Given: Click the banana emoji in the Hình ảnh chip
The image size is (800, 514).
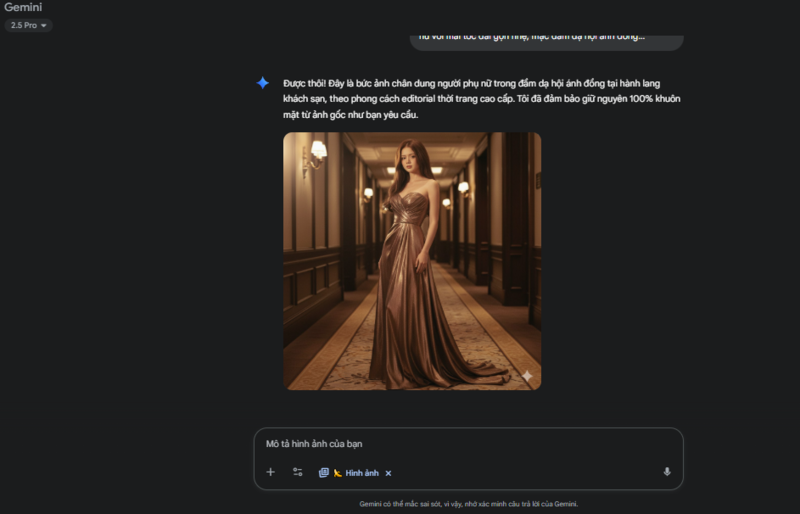Looking at the screenshot, I should 338,473.
